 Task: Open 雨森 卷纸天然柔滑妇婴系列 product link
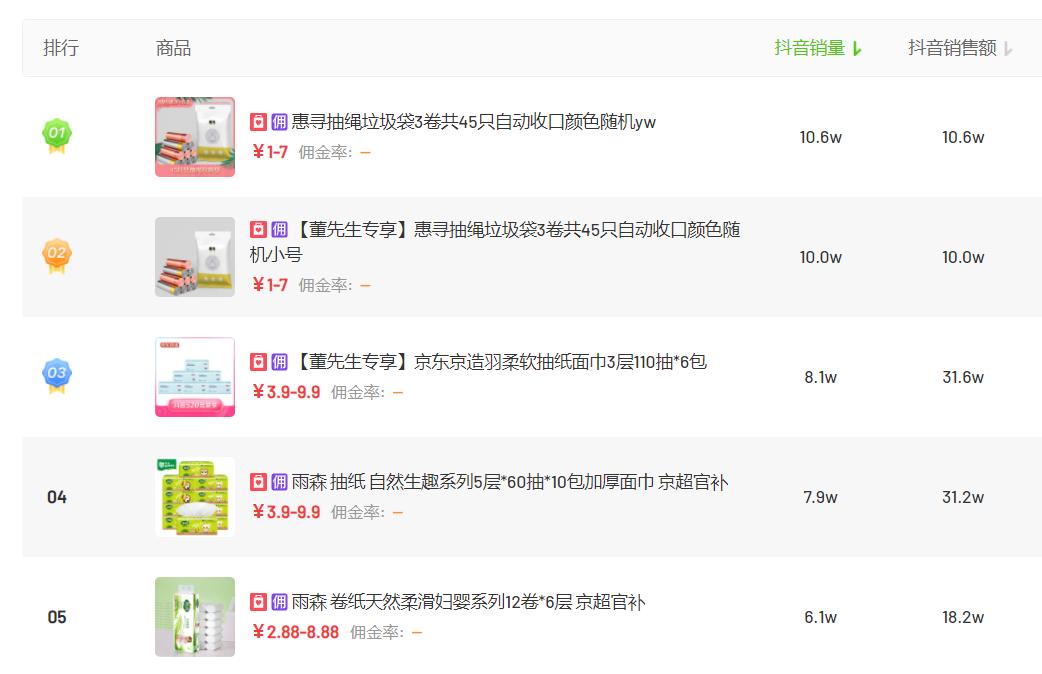pyautogui.click(x=469, y=602)
